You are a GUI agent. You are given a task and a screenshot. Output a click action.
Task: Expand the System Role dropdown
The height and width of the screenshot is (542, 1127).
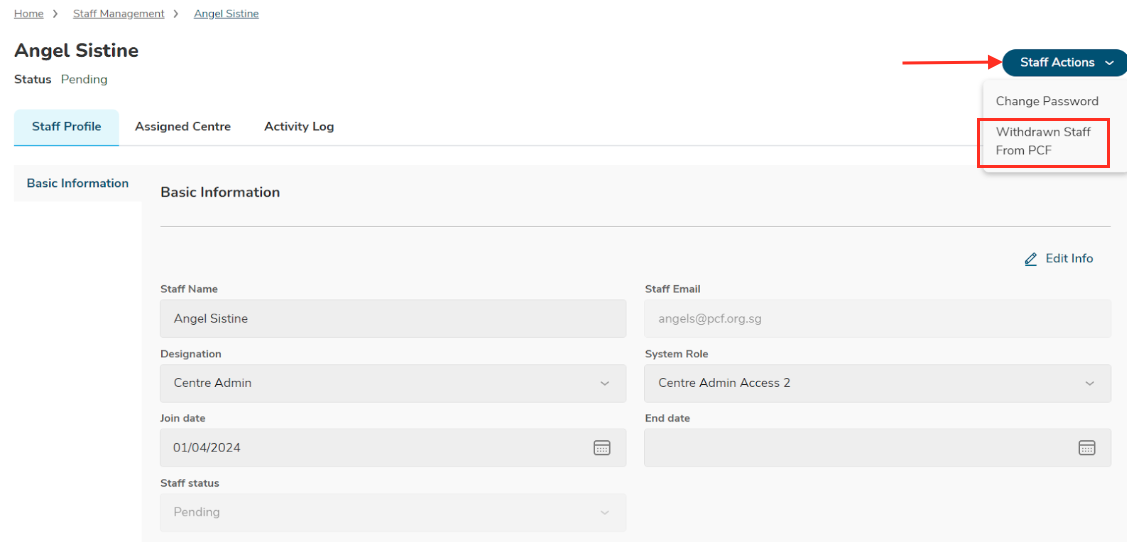877,383
